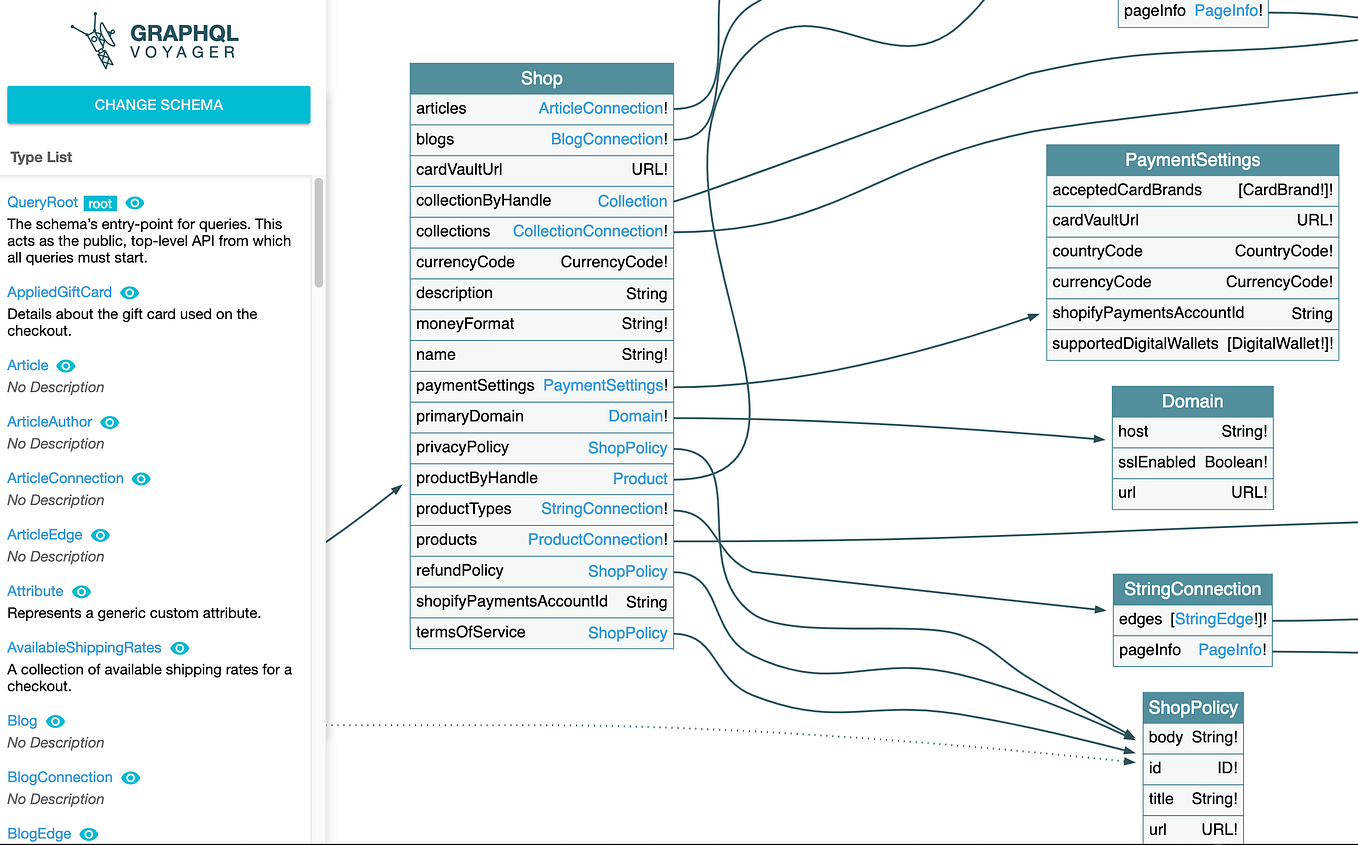Image resolution: width=1358 pixels, height=845 pixels.
Task: Toggle visibility of AvailableShippingRates type
Action: click(179, 648)
